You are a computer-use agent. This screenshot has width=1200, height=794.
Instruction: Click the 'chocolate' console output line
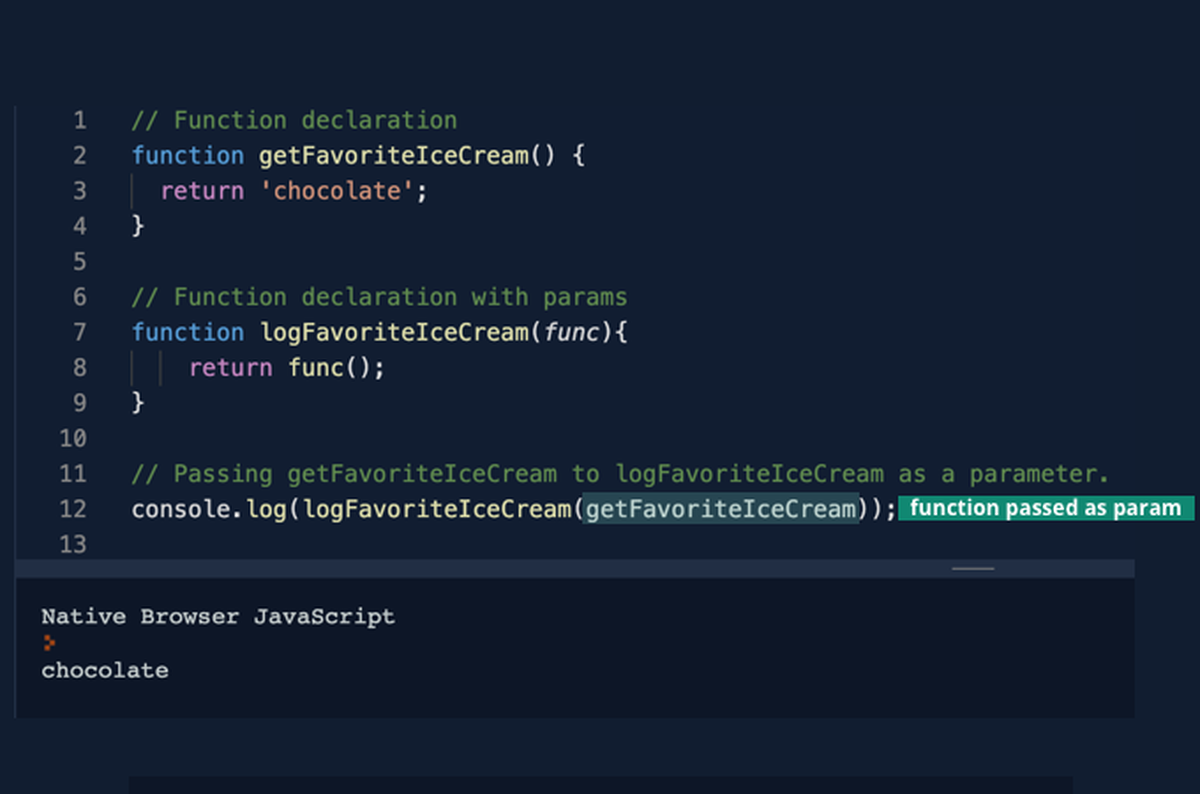tap(104, 670)
